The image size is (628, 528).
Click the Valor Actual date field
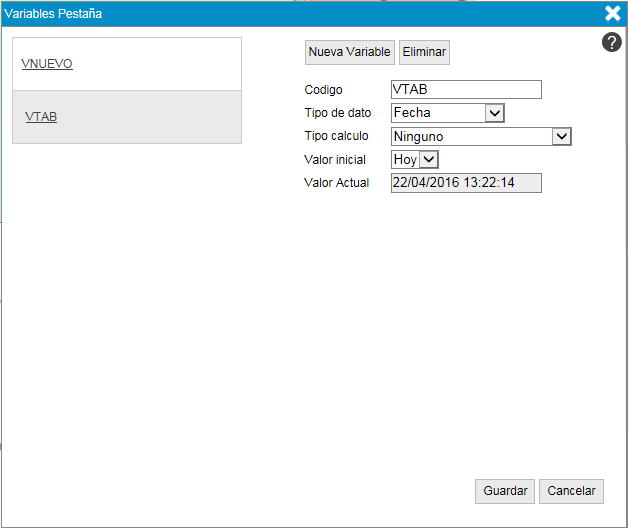coord(466,183)
